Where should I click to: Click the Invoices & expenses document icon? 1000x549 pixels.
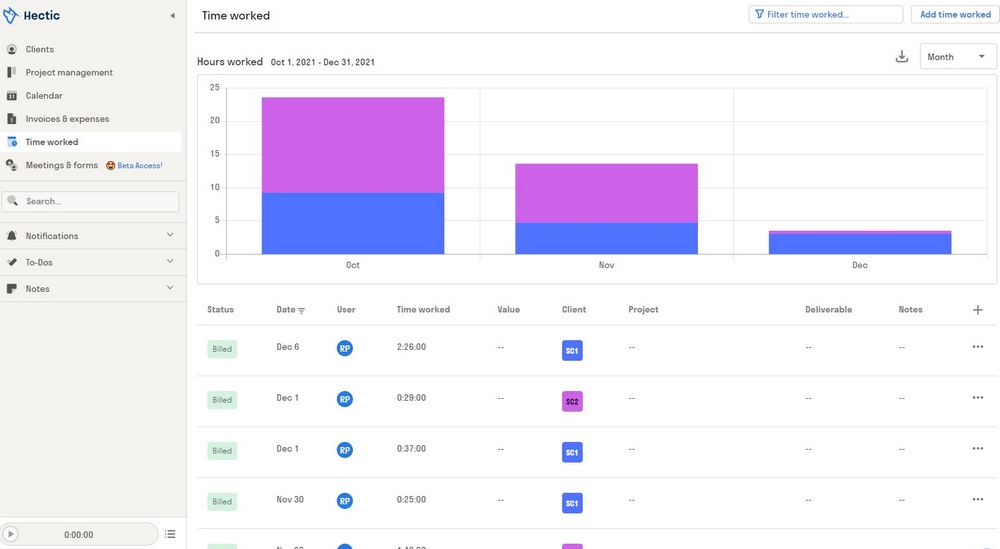click(x=11, y=119)
